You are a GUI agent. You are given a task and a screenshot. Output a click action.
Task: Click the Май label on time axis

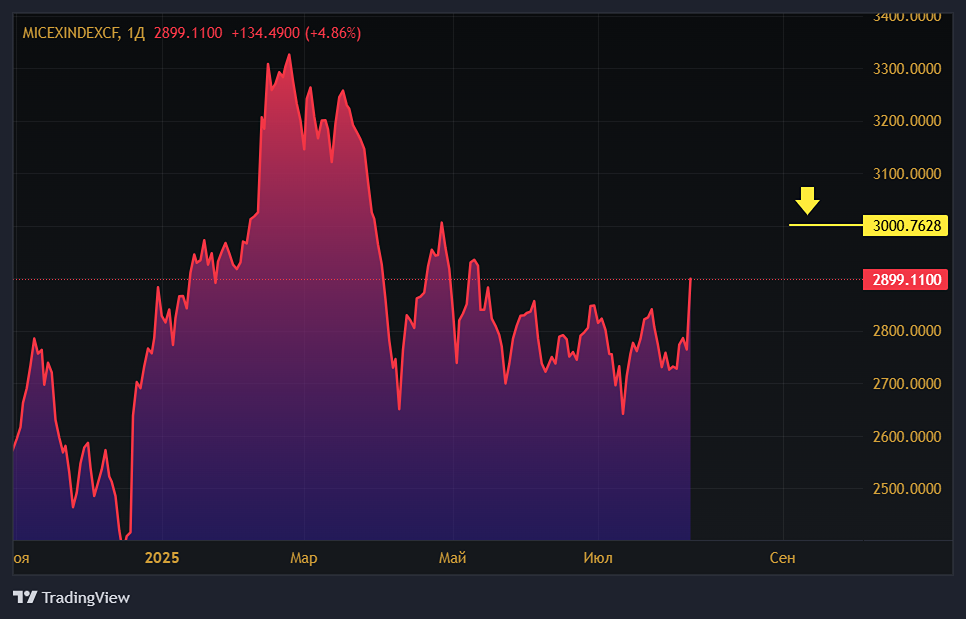tap(452, 557)
